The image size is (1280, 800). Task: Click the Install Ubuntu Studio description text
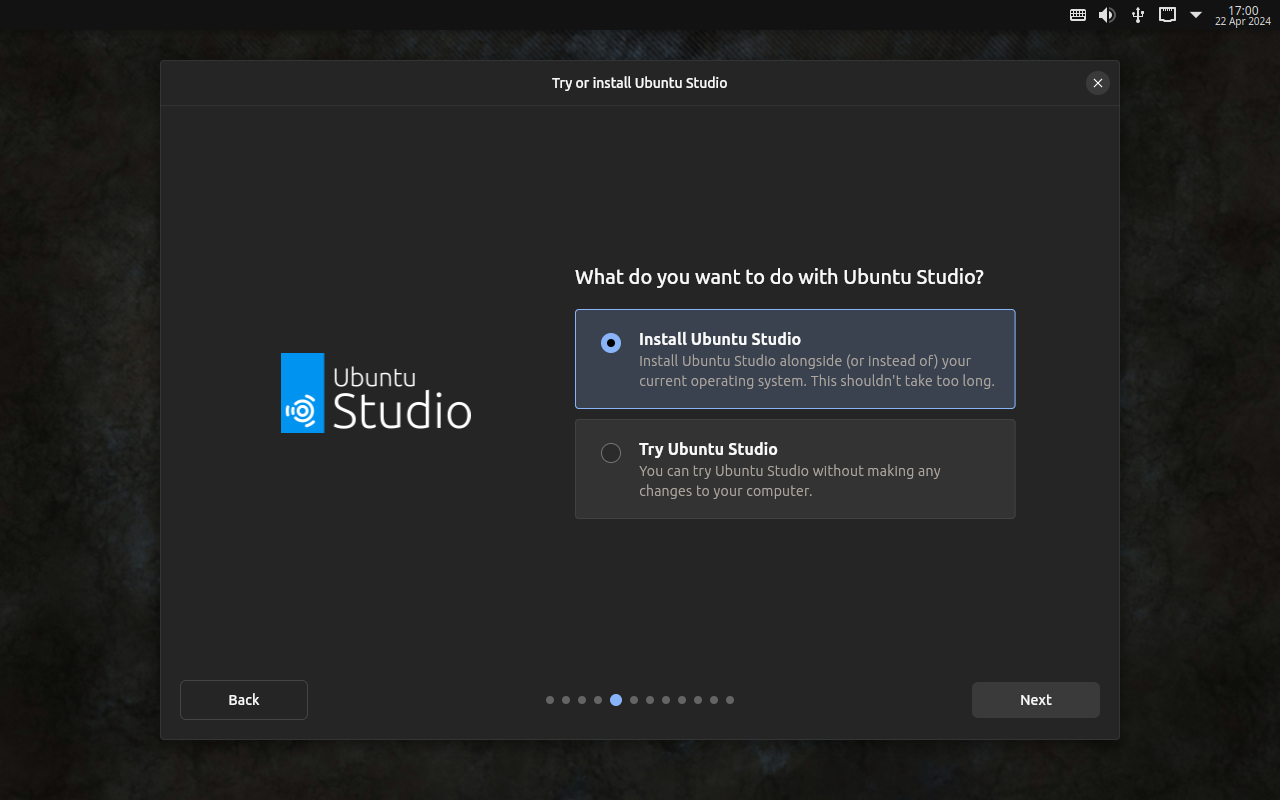[816, 371]
